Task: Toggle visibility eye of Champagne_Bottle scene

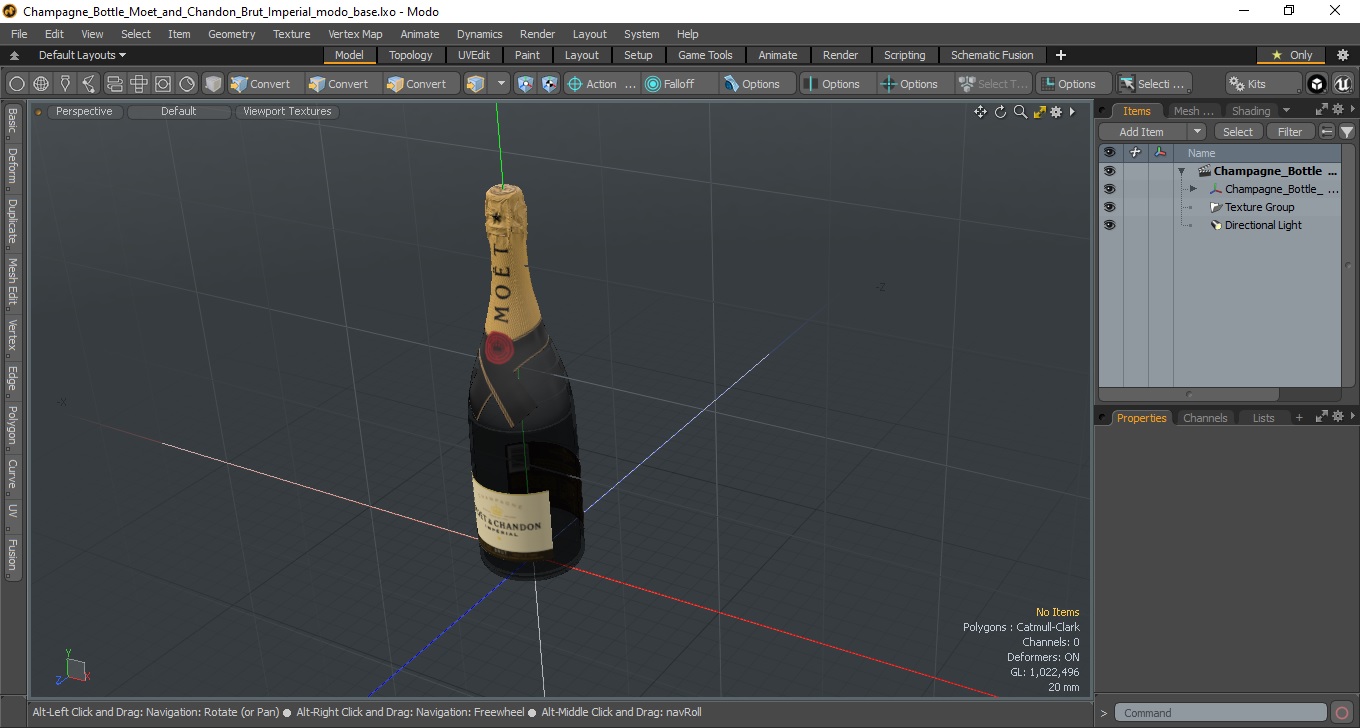Action: 1109,171
